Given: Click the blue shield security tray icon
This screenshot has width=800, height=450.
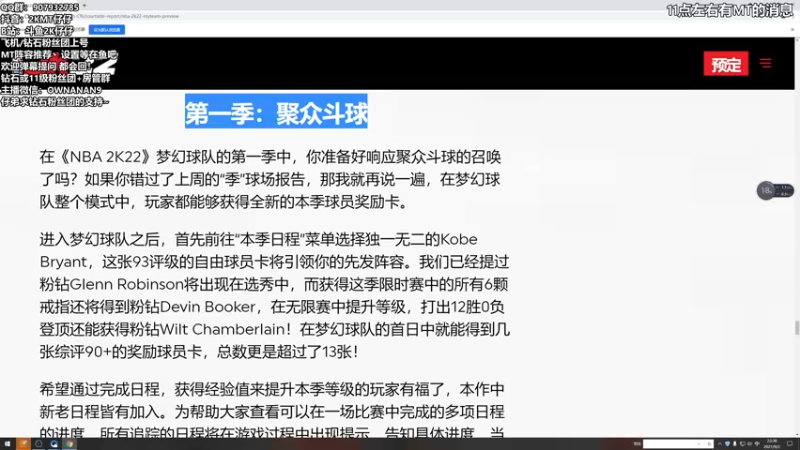Looking at the screenshot, I should (x=728, y=444).
